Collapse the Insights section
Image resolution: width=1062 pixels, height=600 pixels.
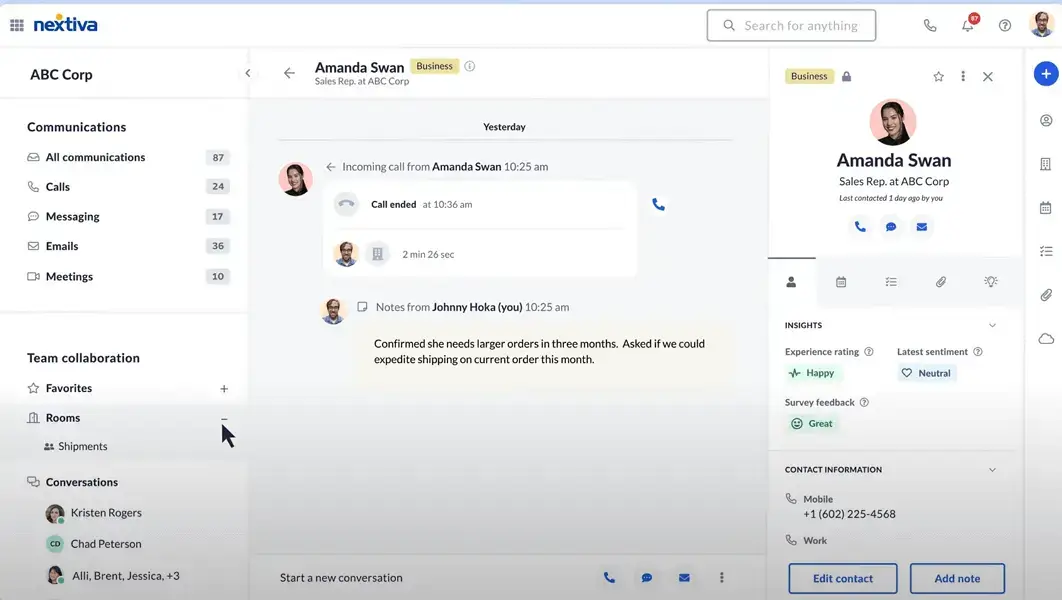click(992, 325)
